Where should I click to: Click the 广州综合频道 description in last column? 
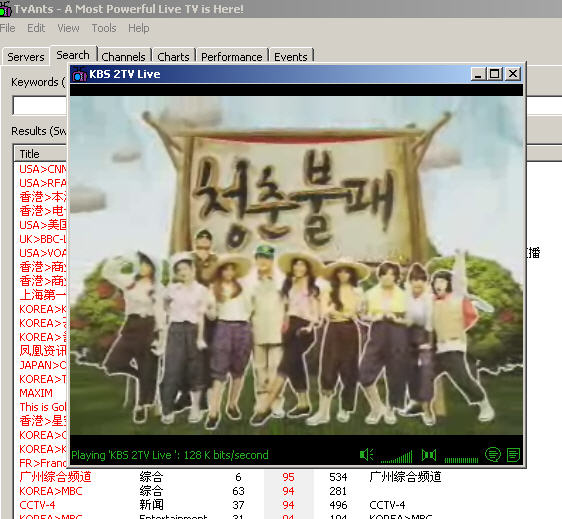(405, 477)
